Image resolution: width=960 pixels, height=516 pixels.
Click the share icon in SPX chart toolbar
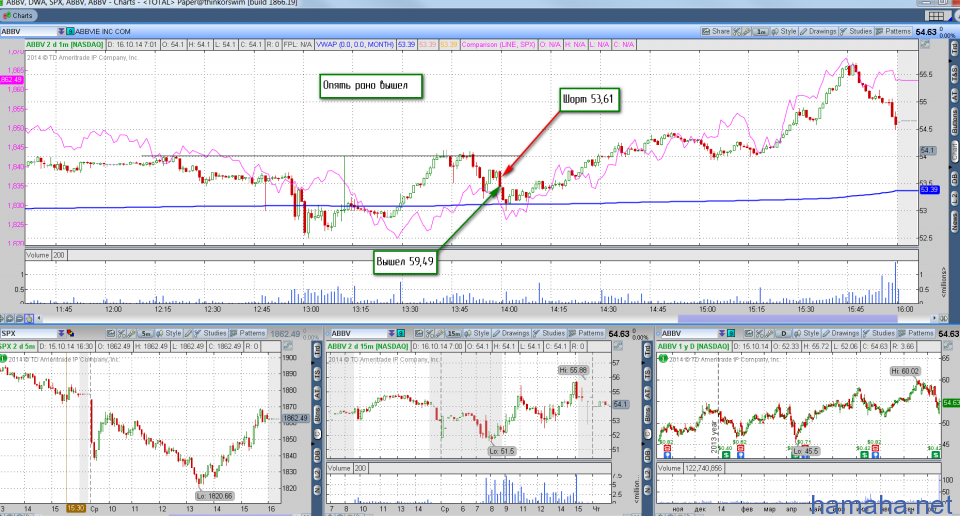coord(111,334)
